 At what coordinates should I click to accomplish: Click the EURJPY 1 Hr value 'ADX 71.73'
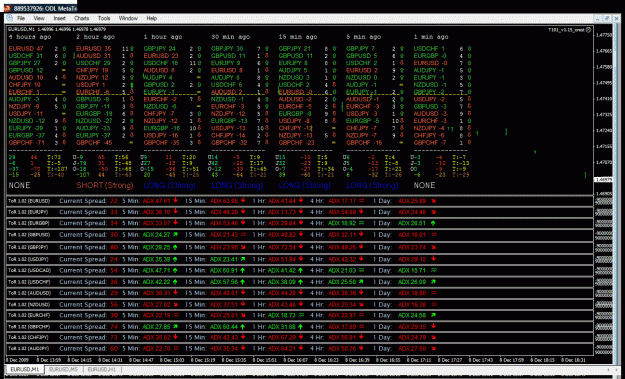pyautogui.click(x=282, y=212)
